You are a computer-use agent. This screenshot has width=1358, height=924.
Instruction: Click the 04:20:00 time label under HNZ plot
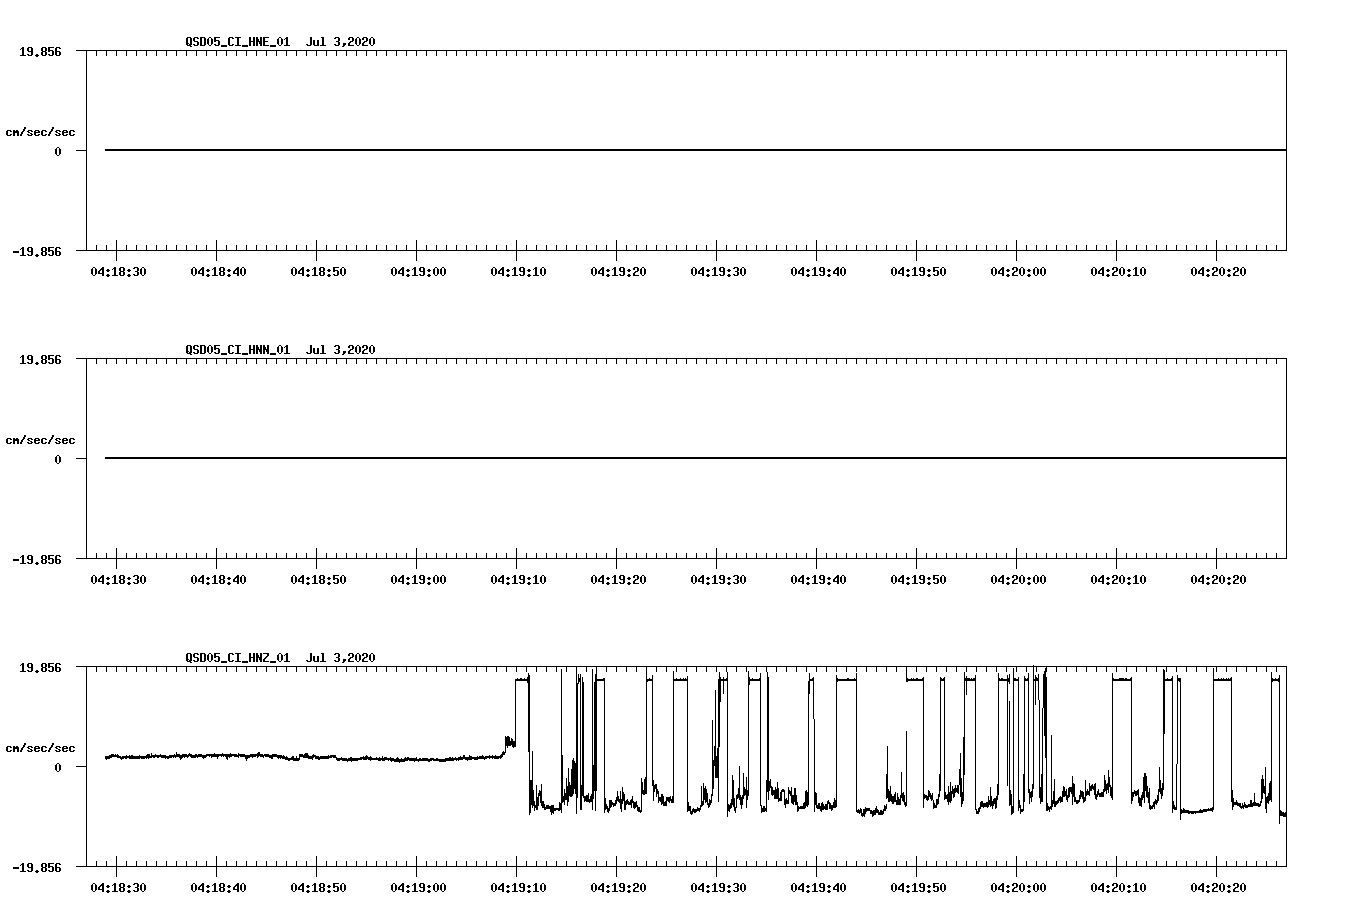click(x=1018, y=888)
